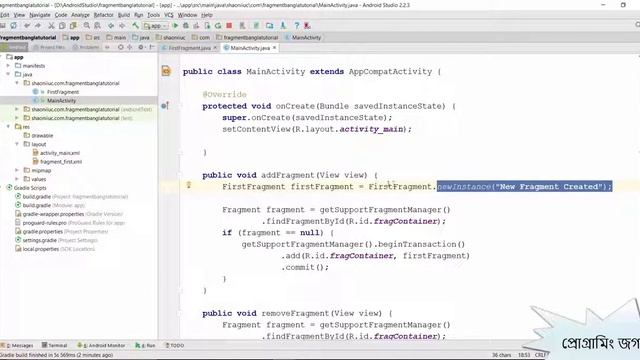
Task: Open the VCS menu
Action: 169,15
